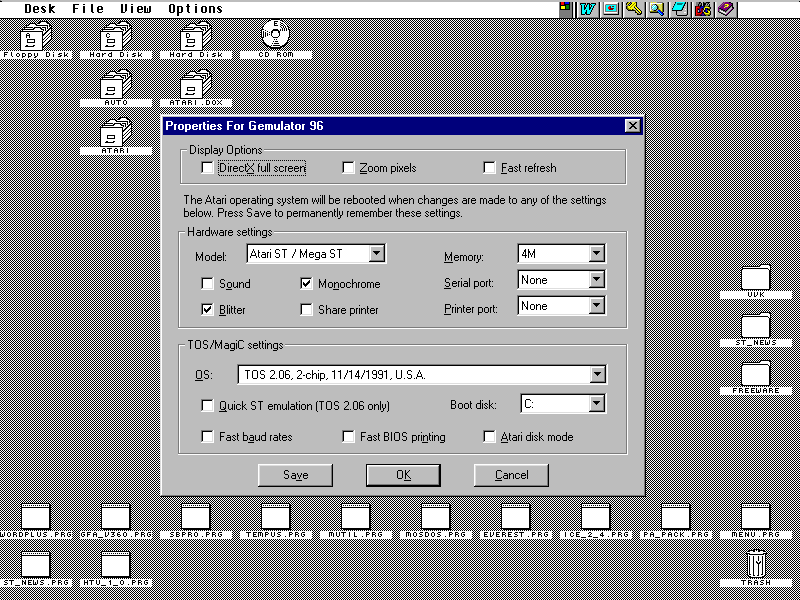Expand the Model dropdown list
This screenshot has width=800, height=600.
tap(377, 254)
